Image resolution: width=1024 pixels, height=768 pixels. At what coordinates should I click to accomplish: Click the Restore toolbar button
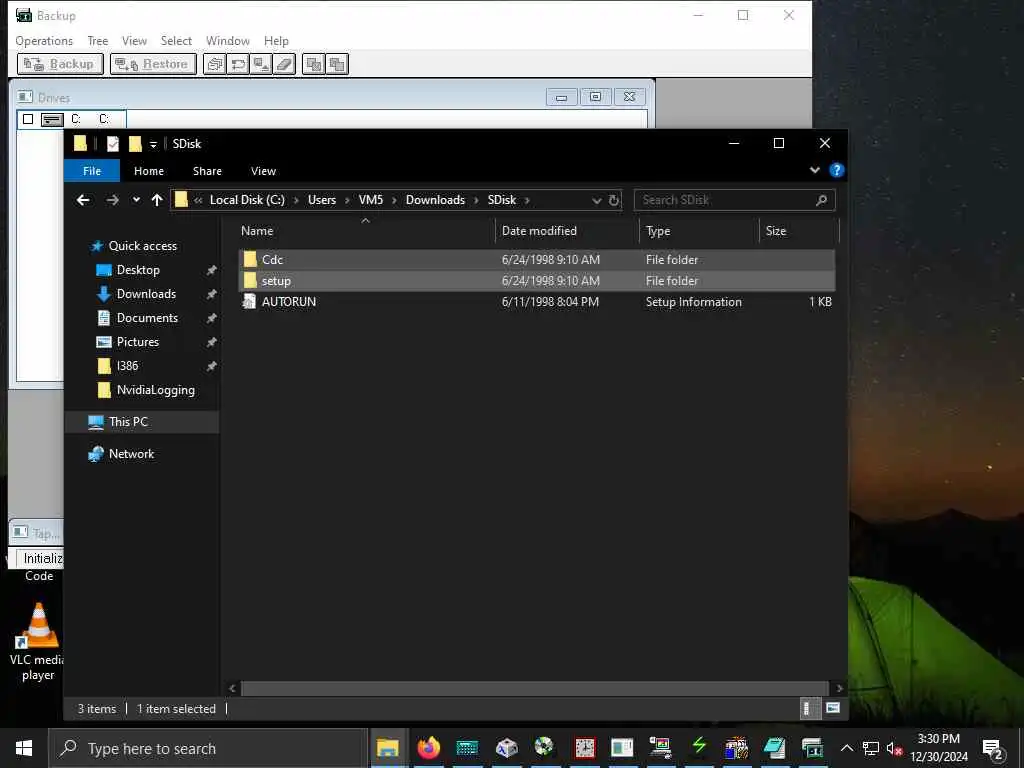point(153,64)
